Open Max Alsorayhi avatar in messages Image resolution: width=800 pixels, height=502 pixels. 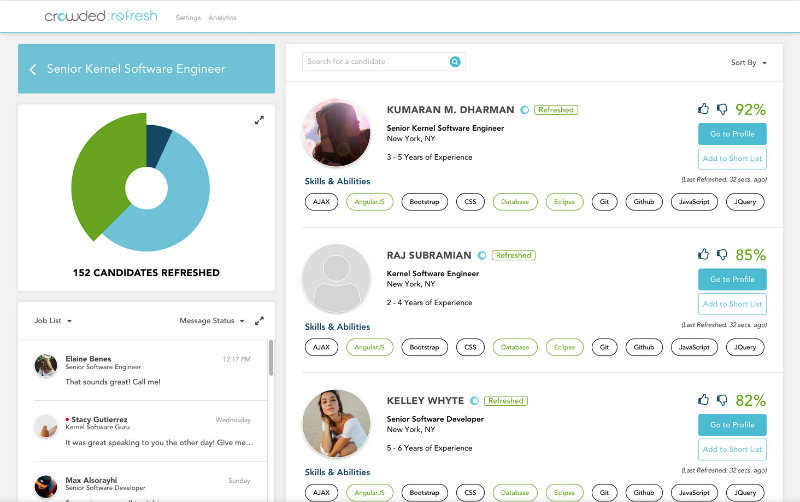(x=45, y=486)
